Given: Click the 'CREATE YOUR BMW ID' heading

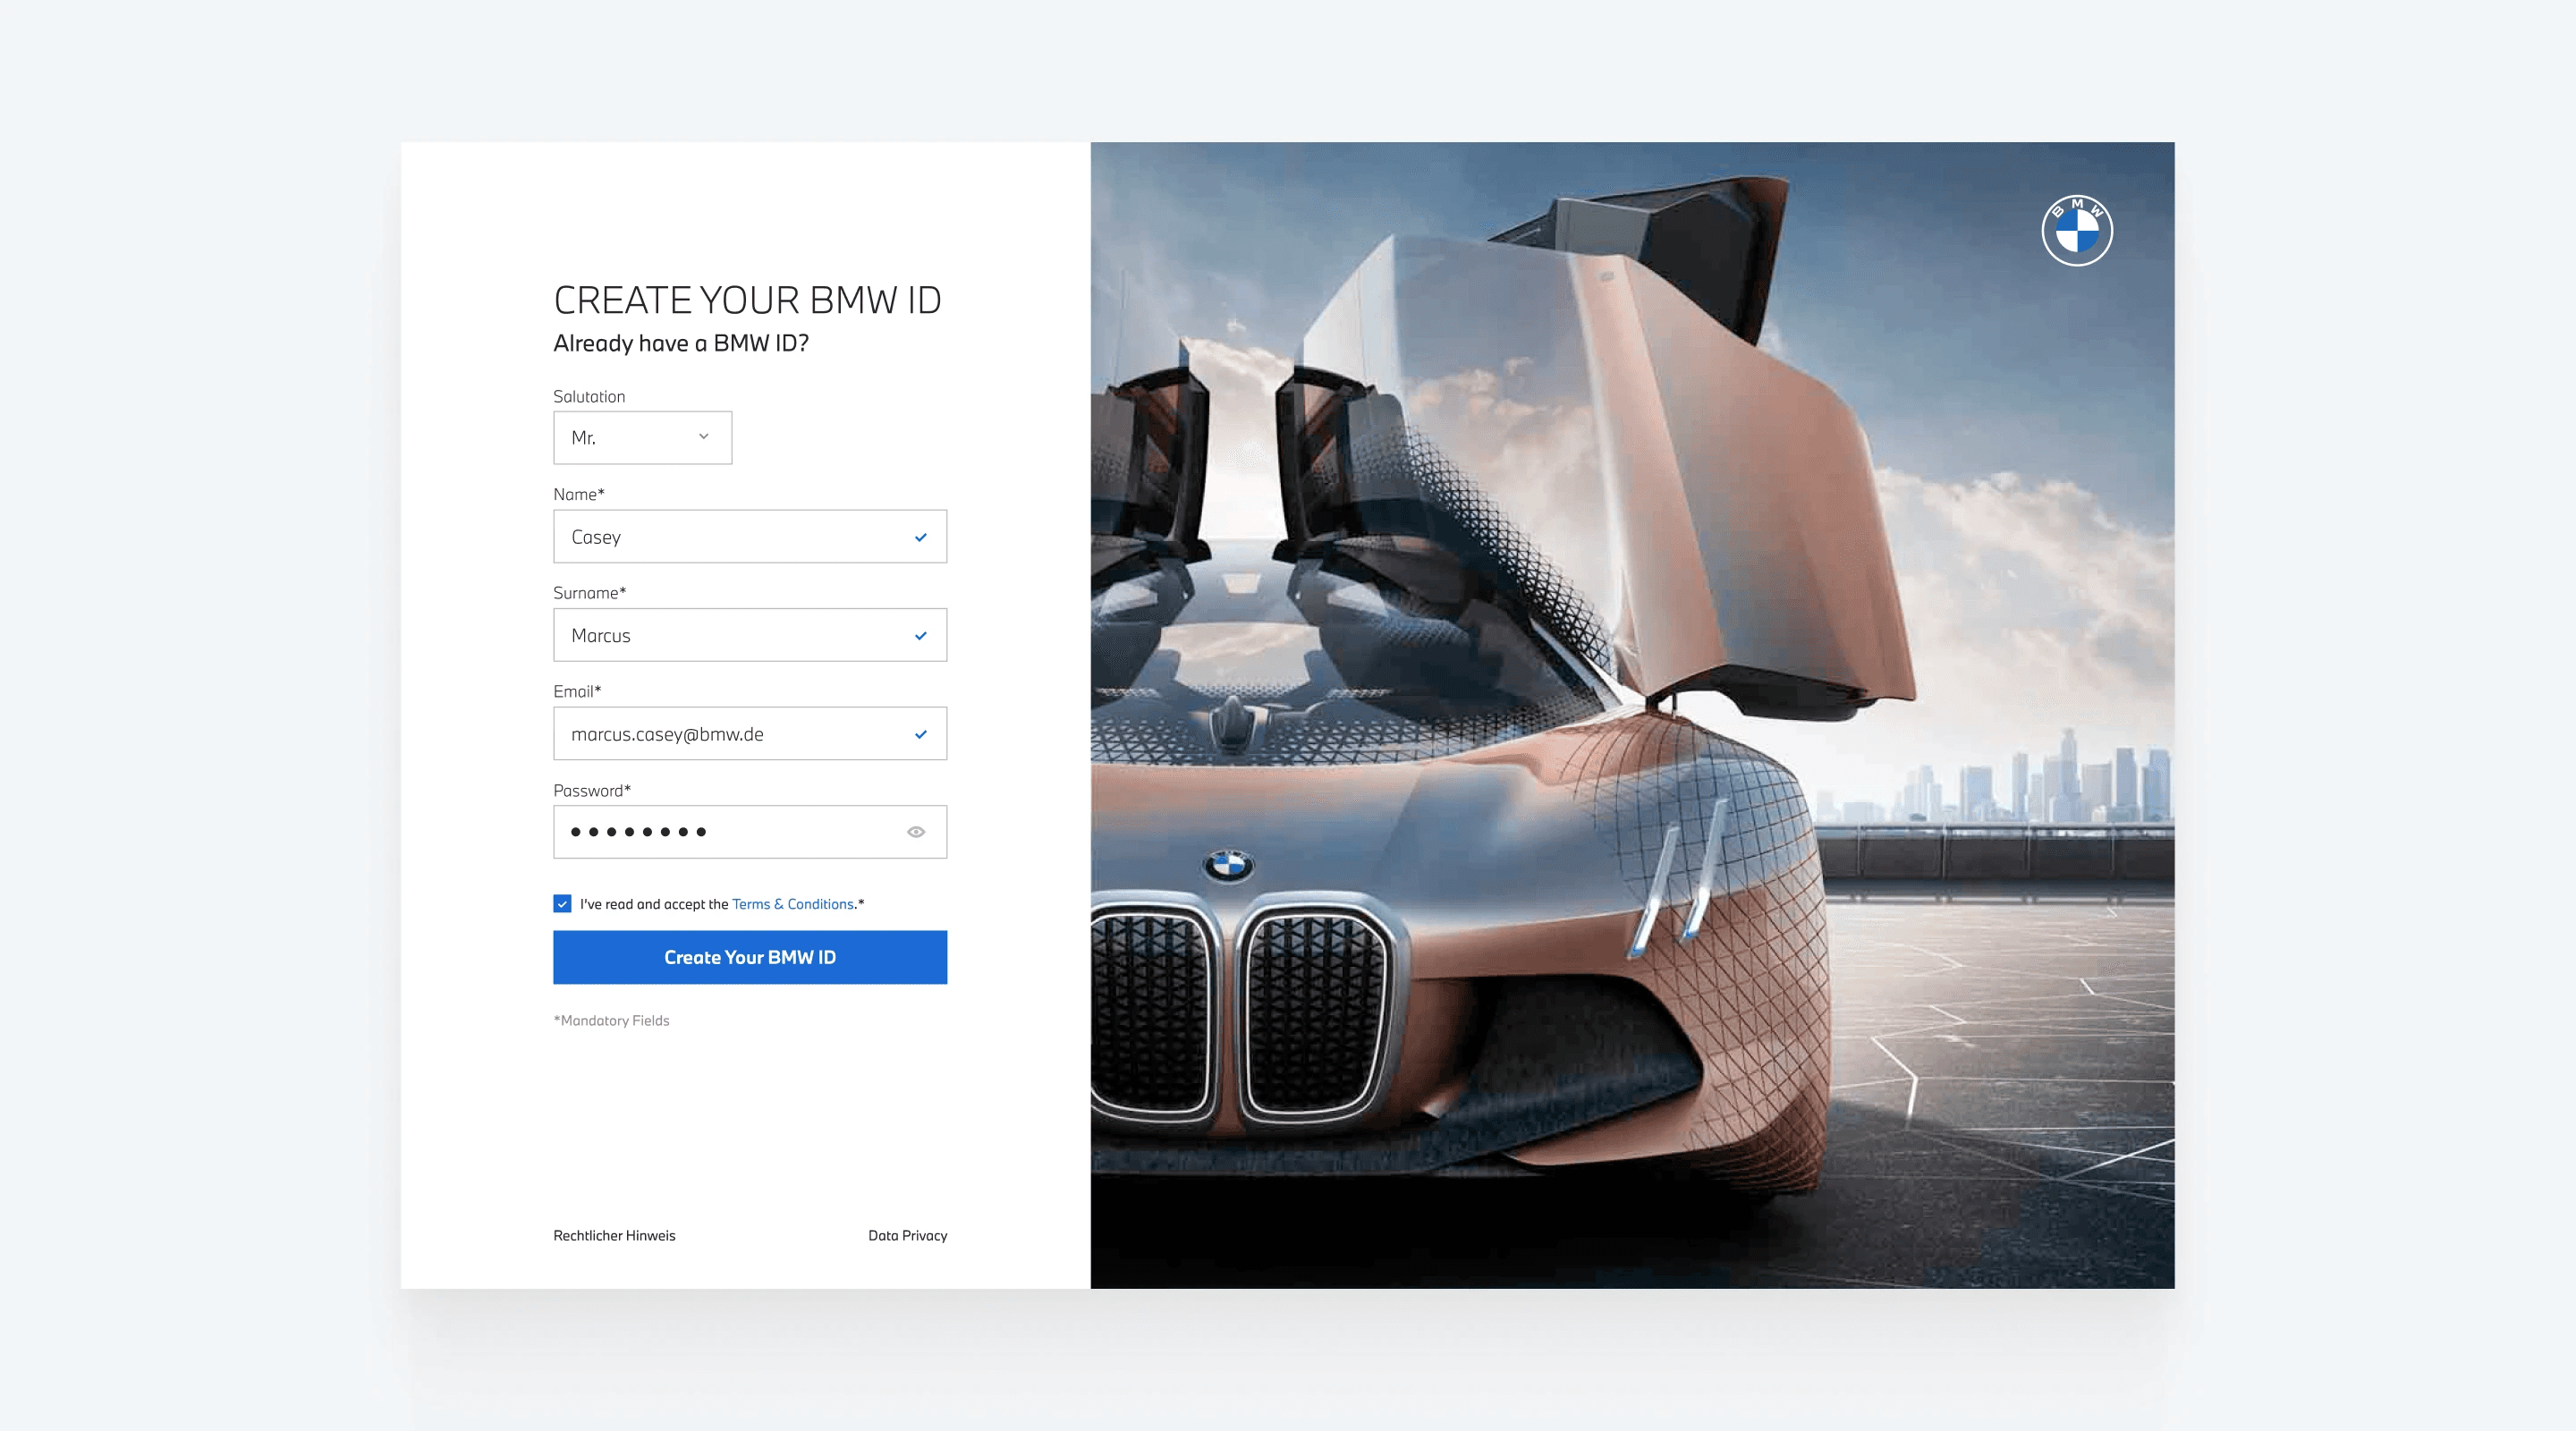Looking at the screenshot, I should tap(747, 300).
